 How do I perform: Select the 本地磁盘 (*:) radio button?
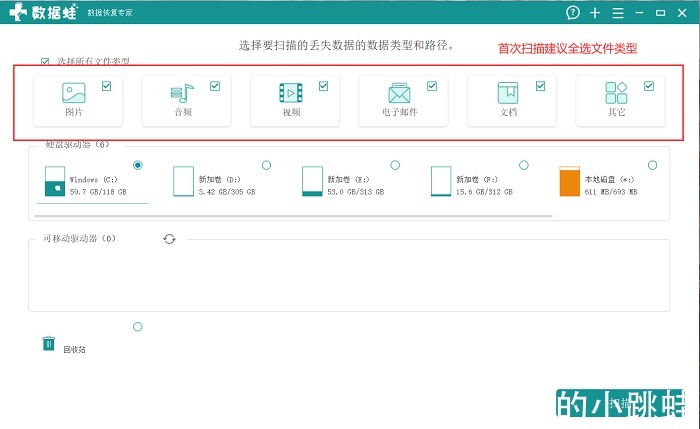[x=652, y=165]
